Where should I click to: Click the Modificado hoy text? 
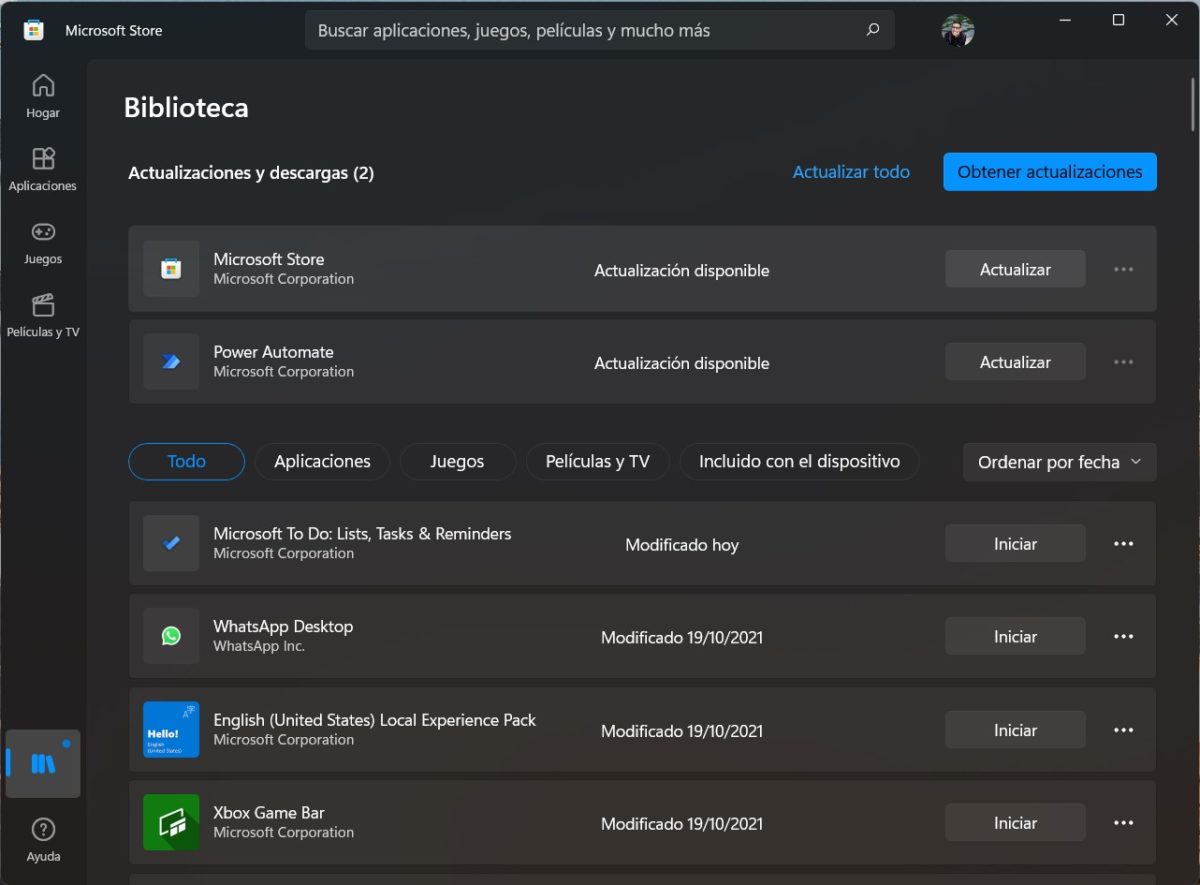[x=682, y=545]
